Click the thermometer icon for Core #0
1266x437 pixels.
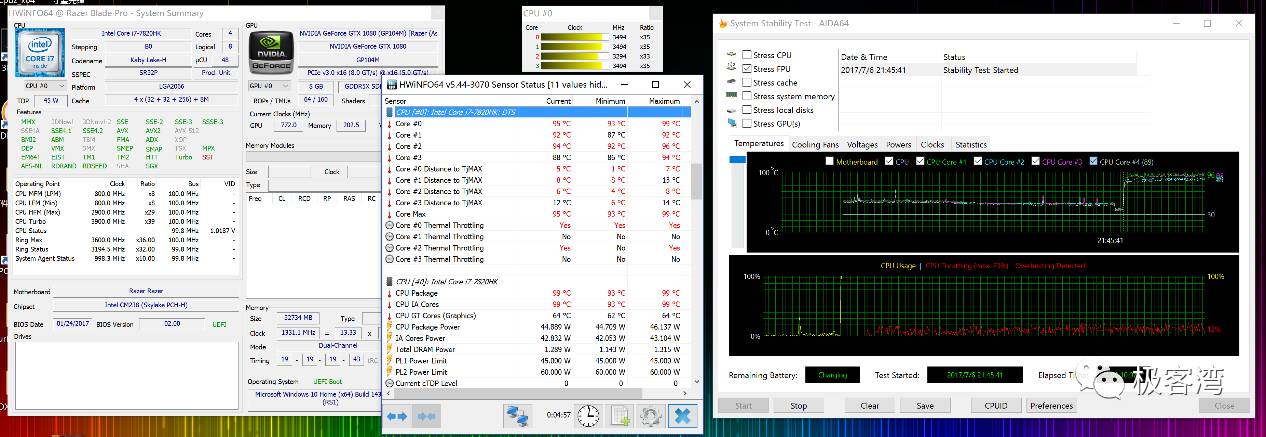(389, 123)
